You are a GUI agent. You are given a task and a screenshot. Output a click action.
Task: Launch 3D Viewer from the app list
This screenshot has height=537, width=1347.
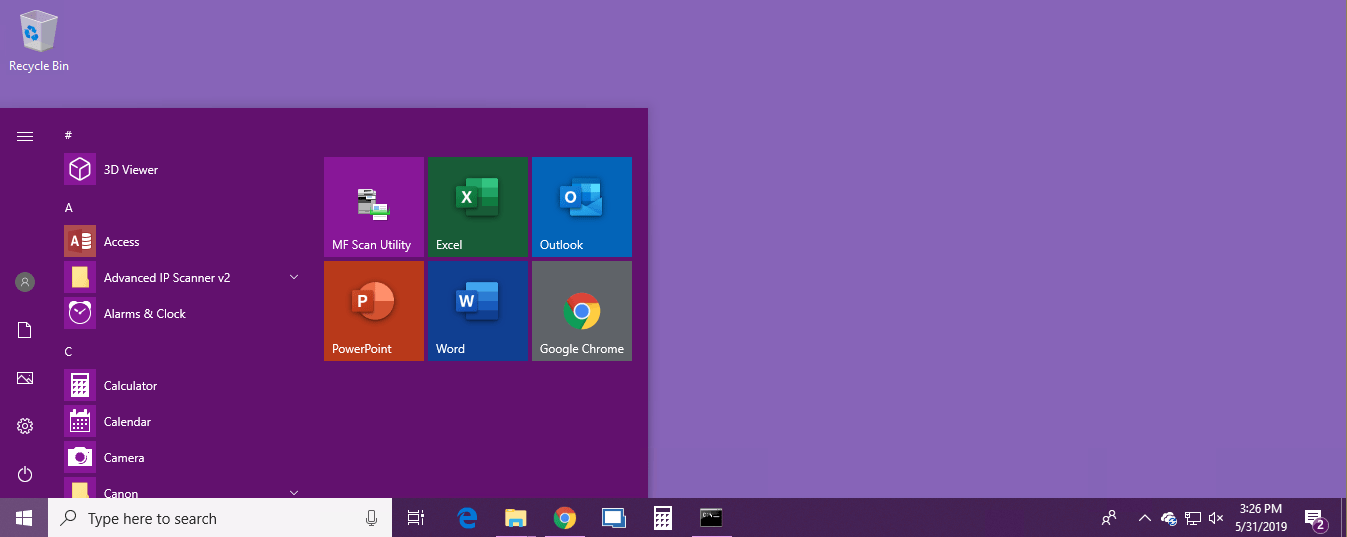click(x=184, y=170)
